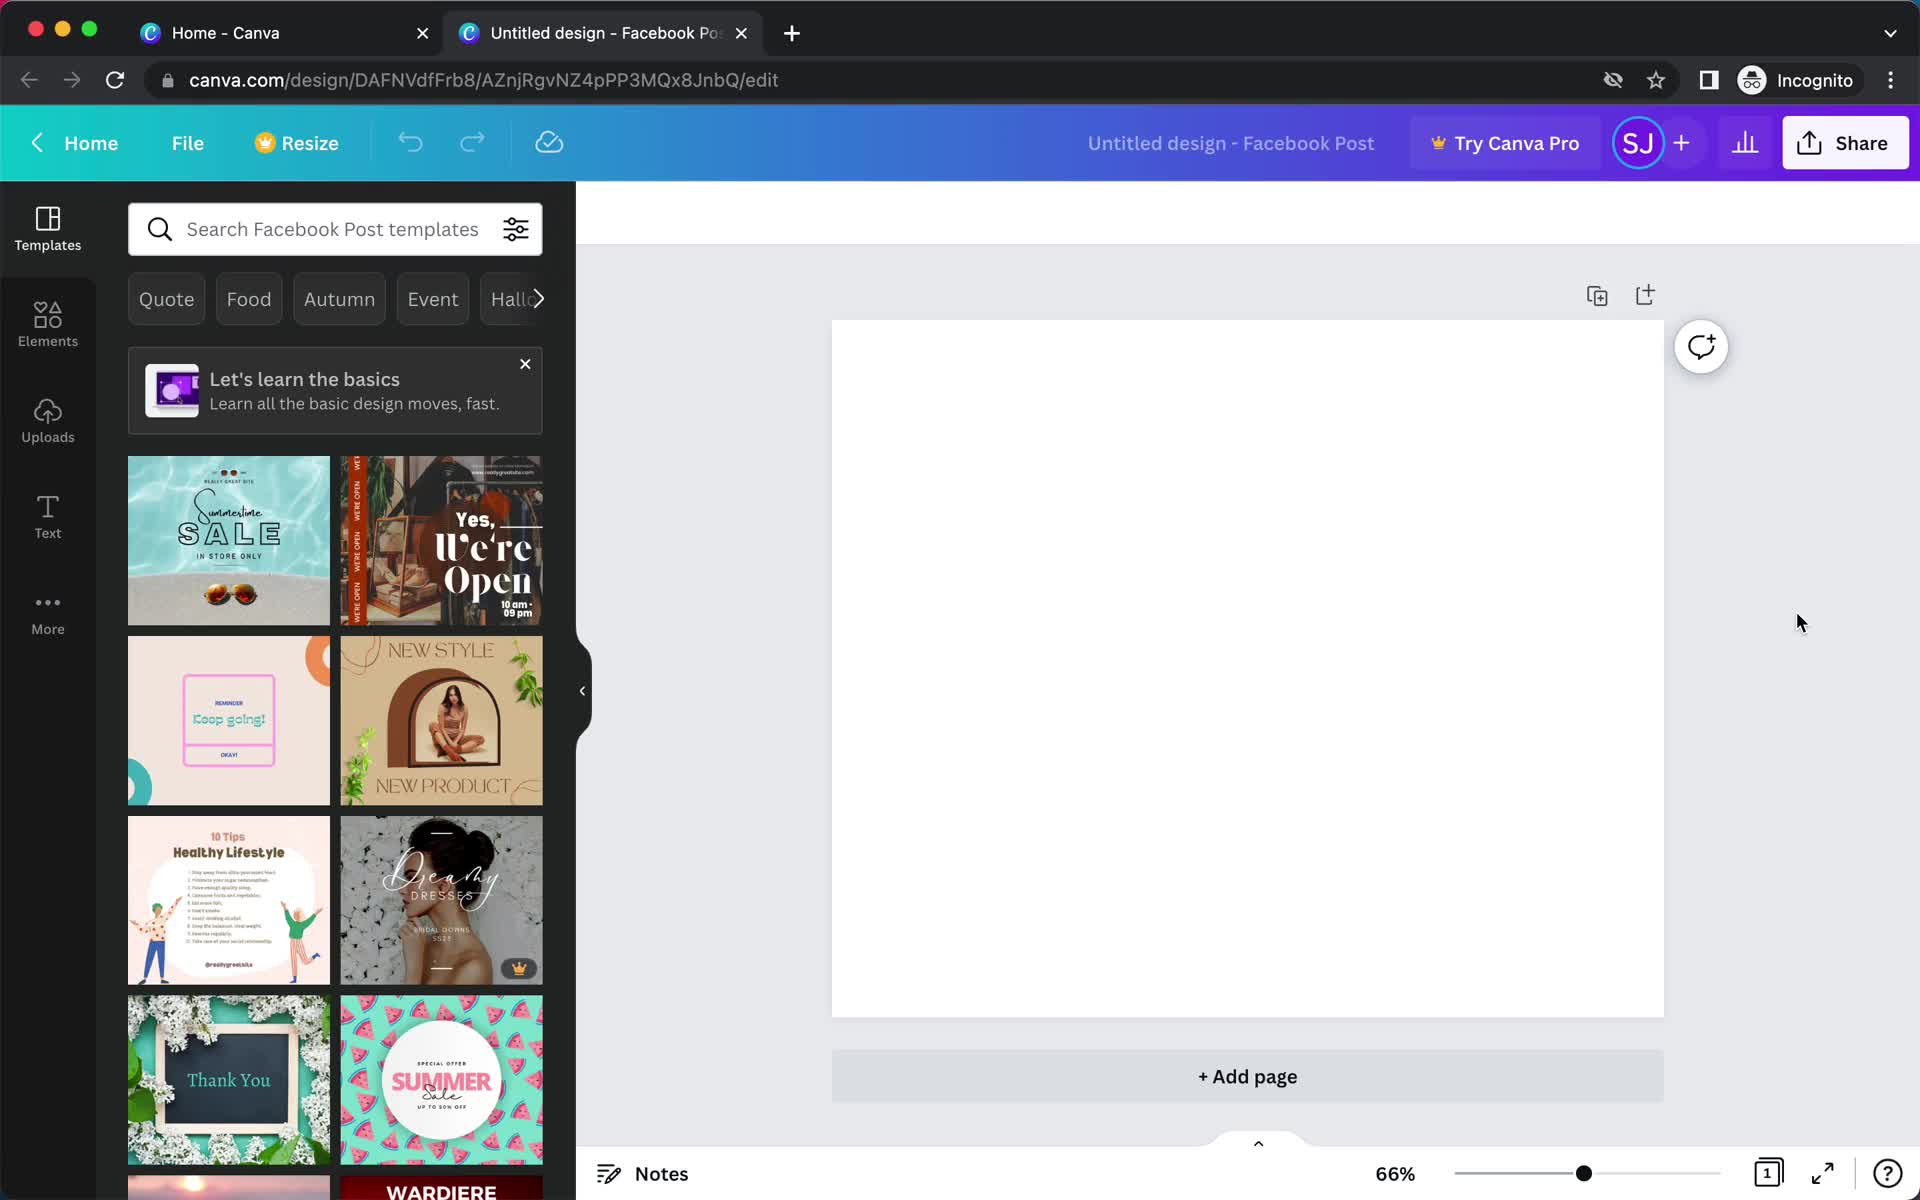
Task: Go back in browser history
Action: pos(29,80)
